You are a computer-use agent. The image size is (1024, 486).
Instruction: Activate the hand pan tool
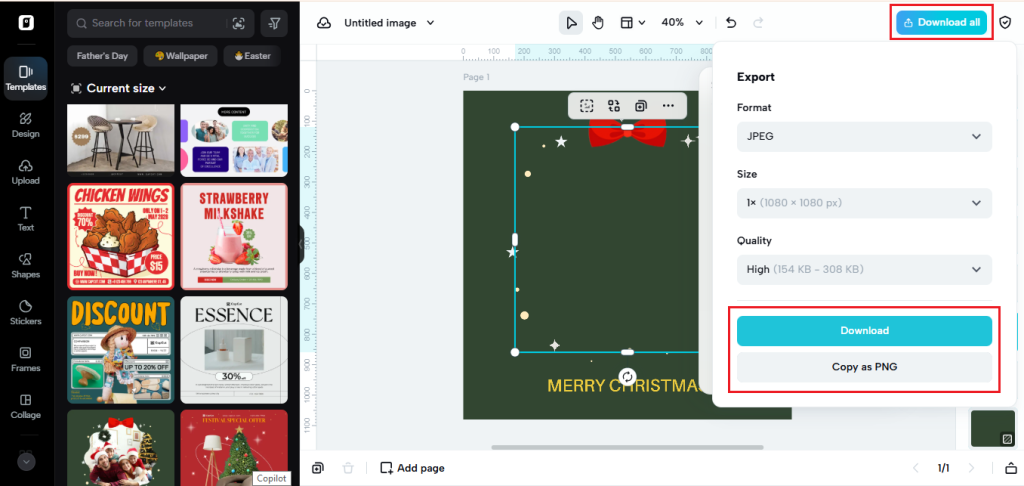(599, 22)
